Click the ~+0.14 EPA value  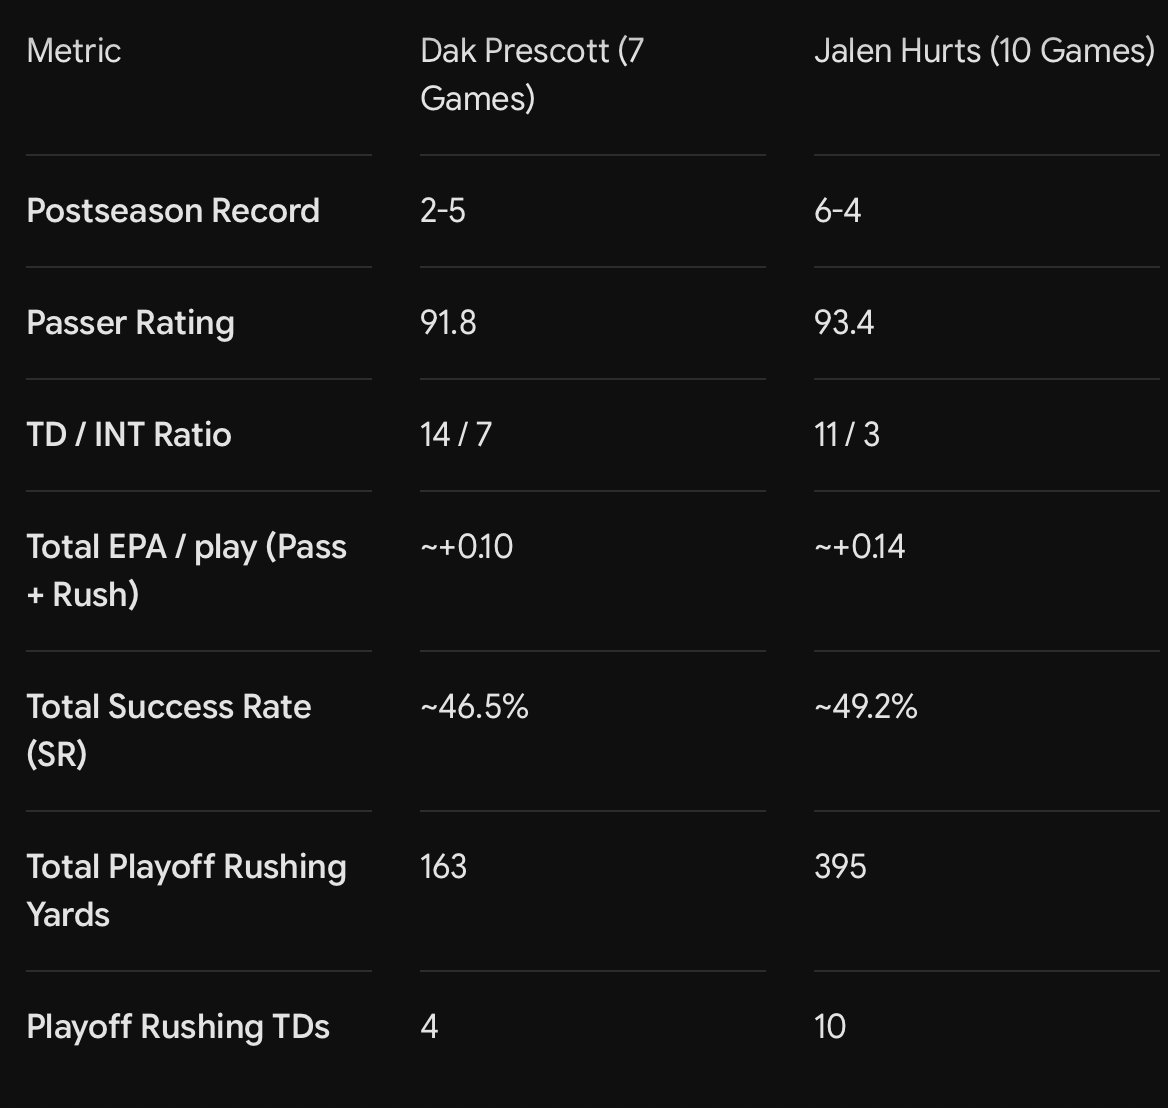click(x=860, y=547)
